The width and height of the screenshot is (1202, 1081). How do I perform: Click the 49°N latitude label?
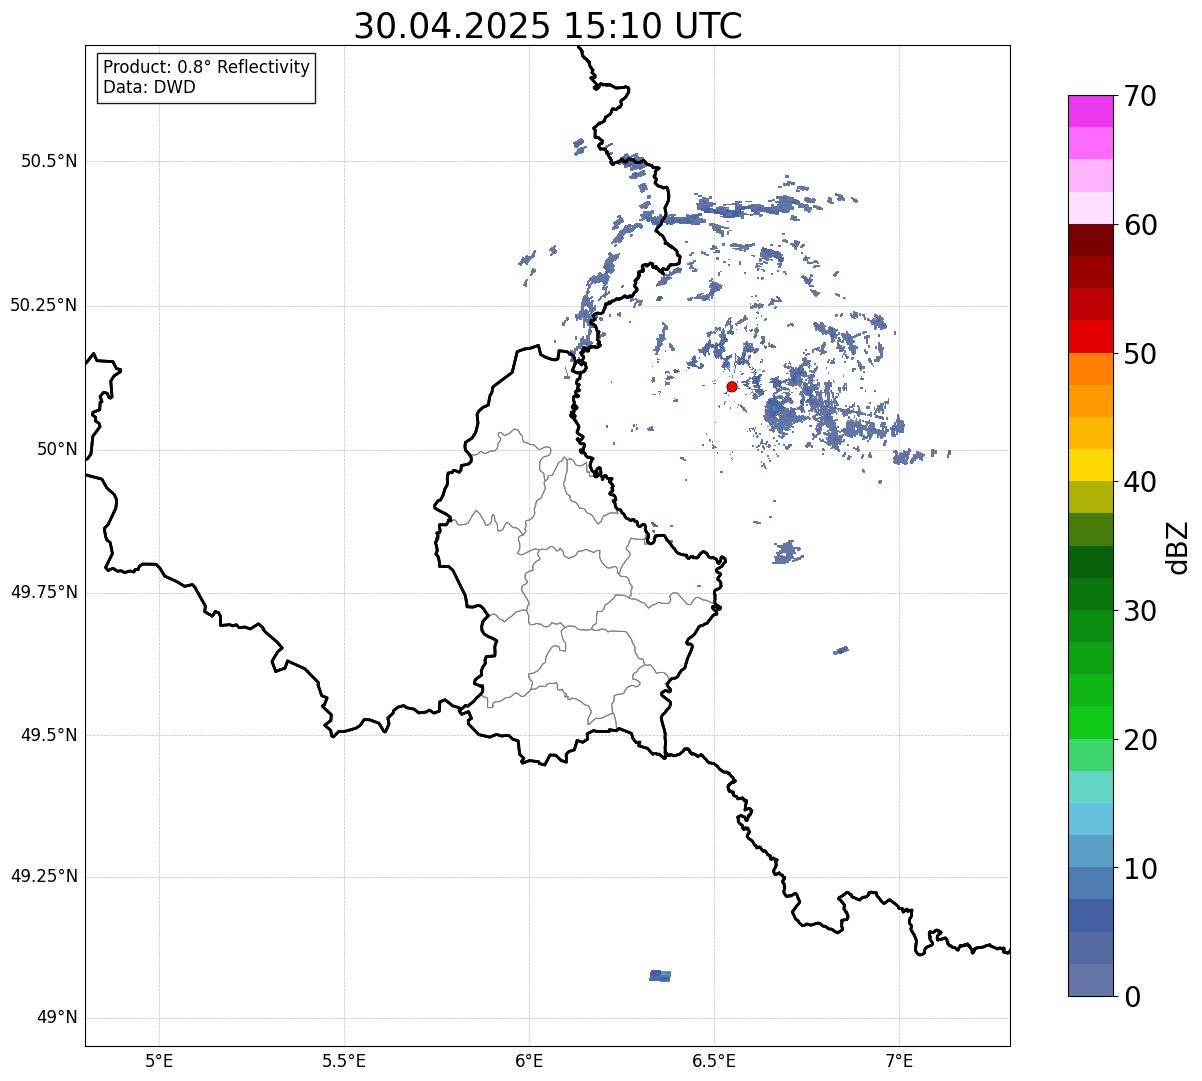(x=57, y=1018)
